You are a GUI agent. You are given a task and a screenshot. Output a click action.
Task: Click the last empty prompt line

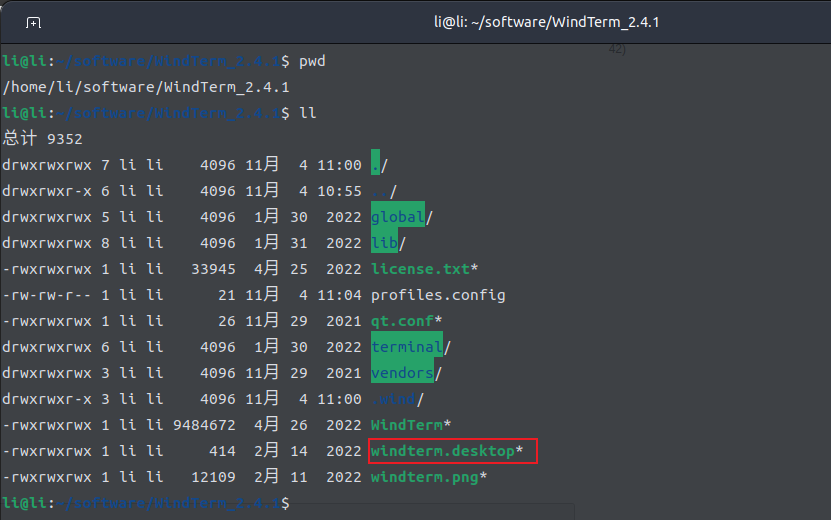click(146, 503)
